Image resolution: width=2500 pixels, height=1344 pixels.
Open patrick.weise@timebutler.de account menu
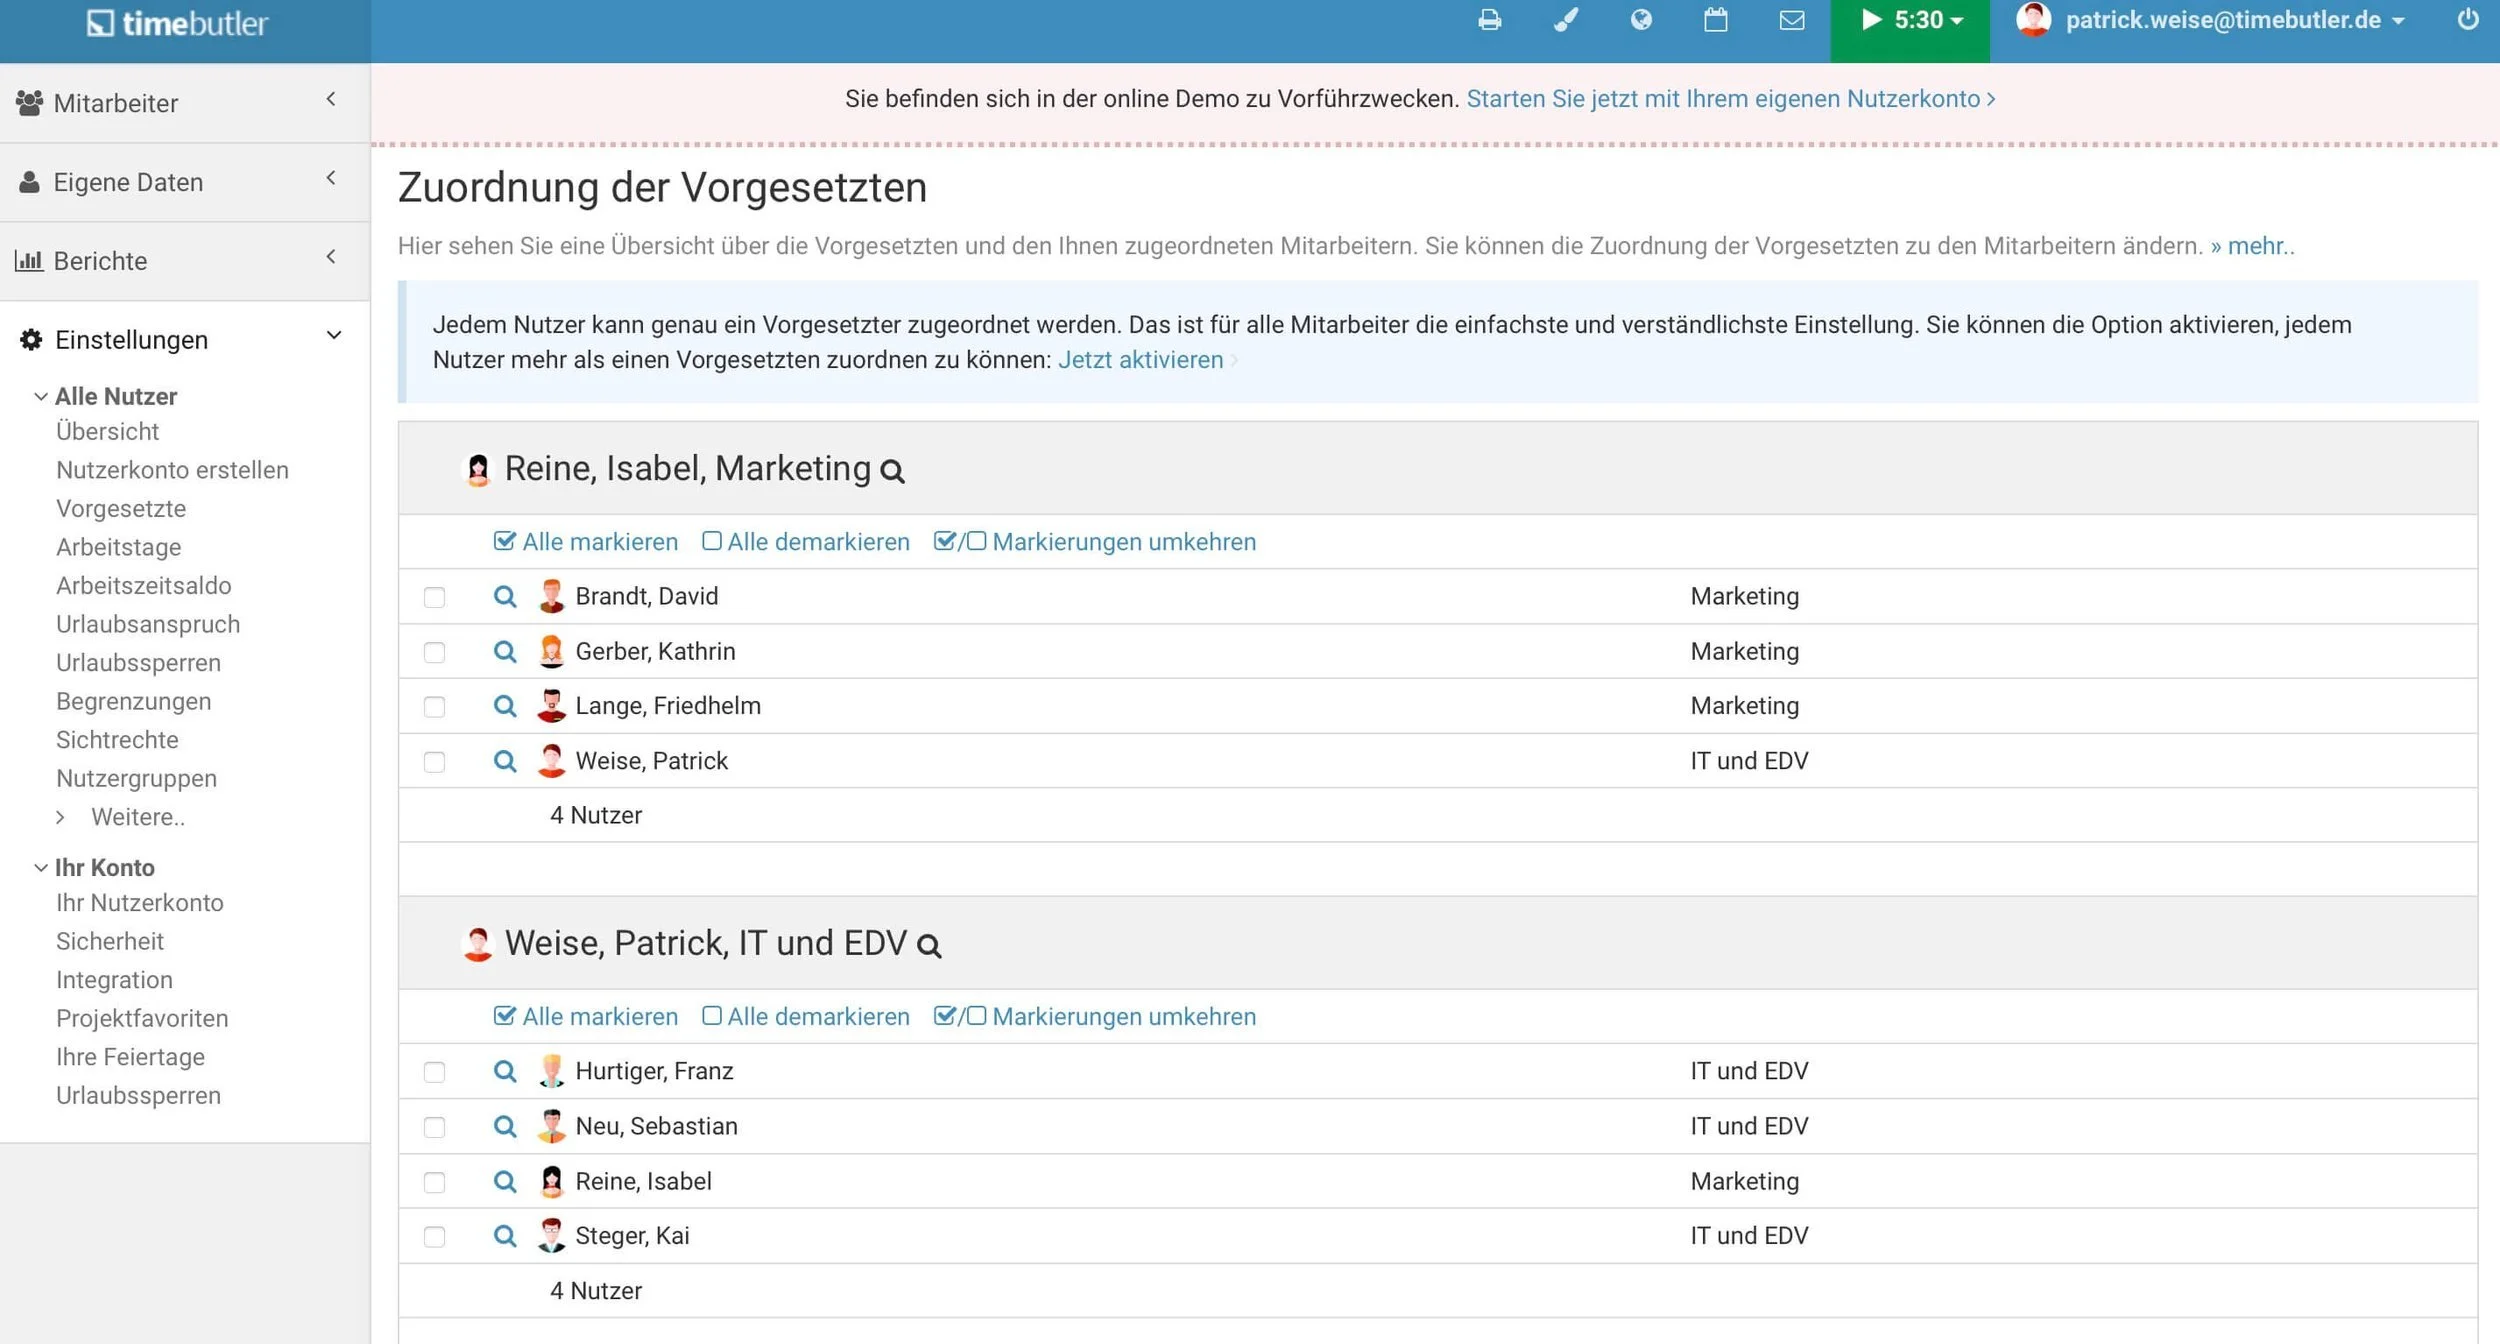[x=2223, y=21]
